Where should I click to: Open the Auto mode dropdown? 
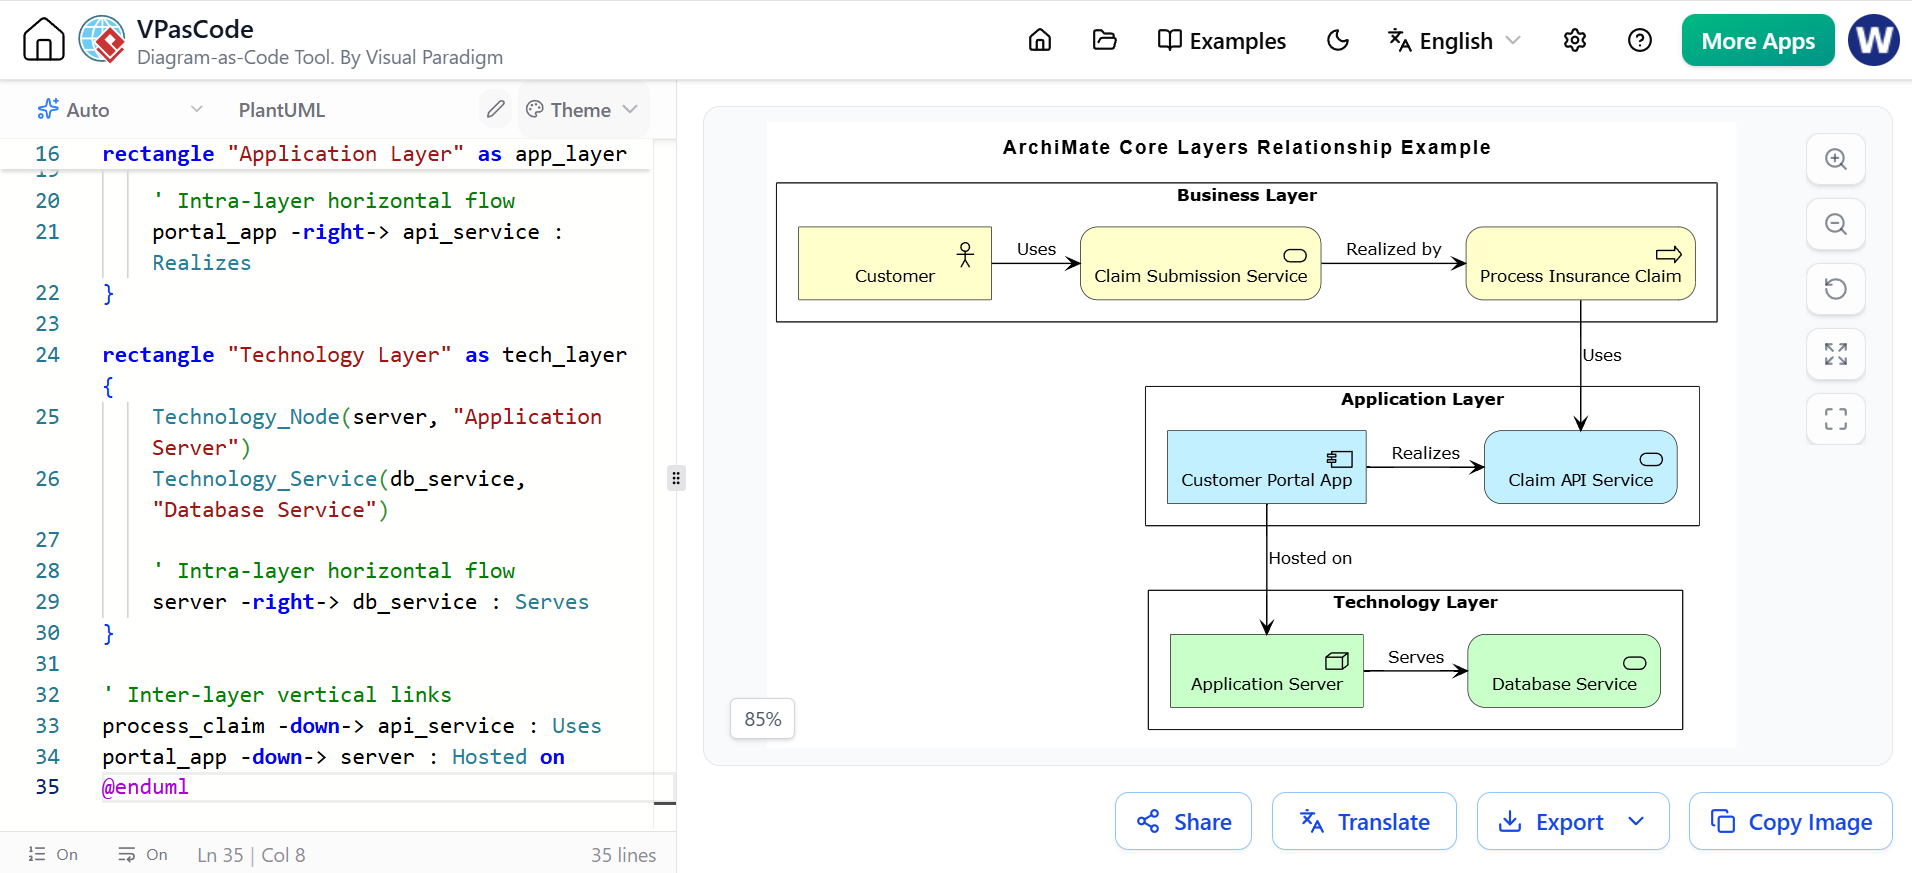tap(120, 110)
